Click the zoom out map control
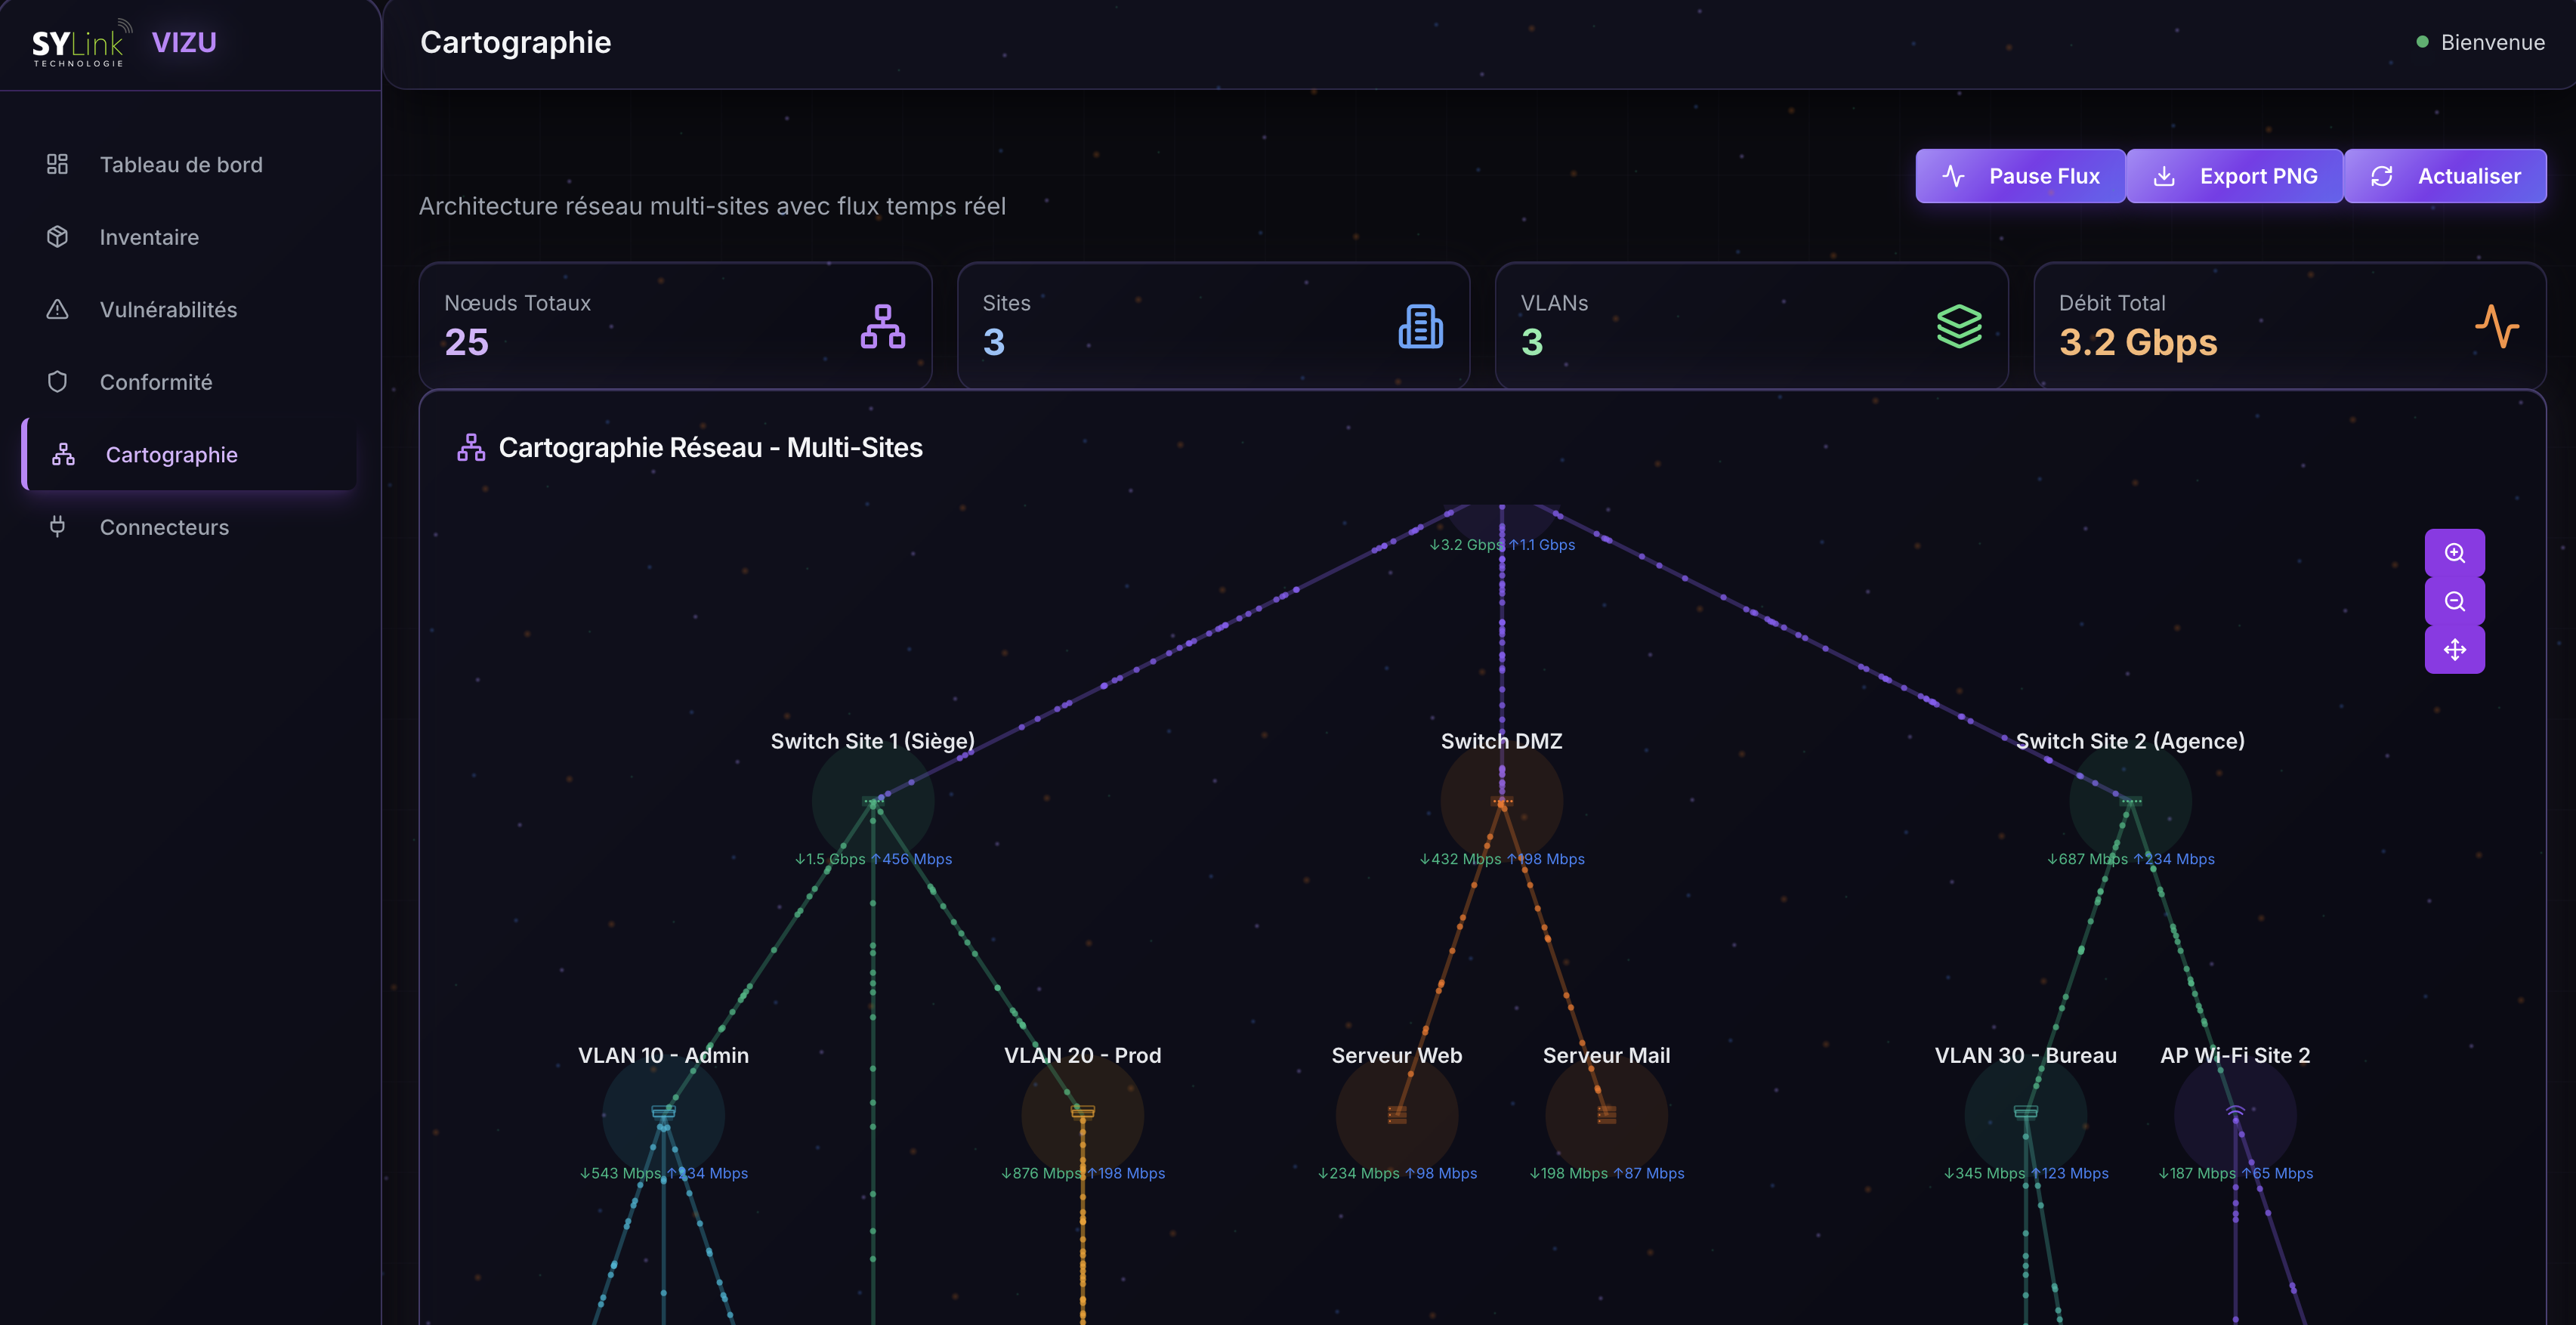The width and height of the screenshot is (2576, 1325). tap(2454, 601)
